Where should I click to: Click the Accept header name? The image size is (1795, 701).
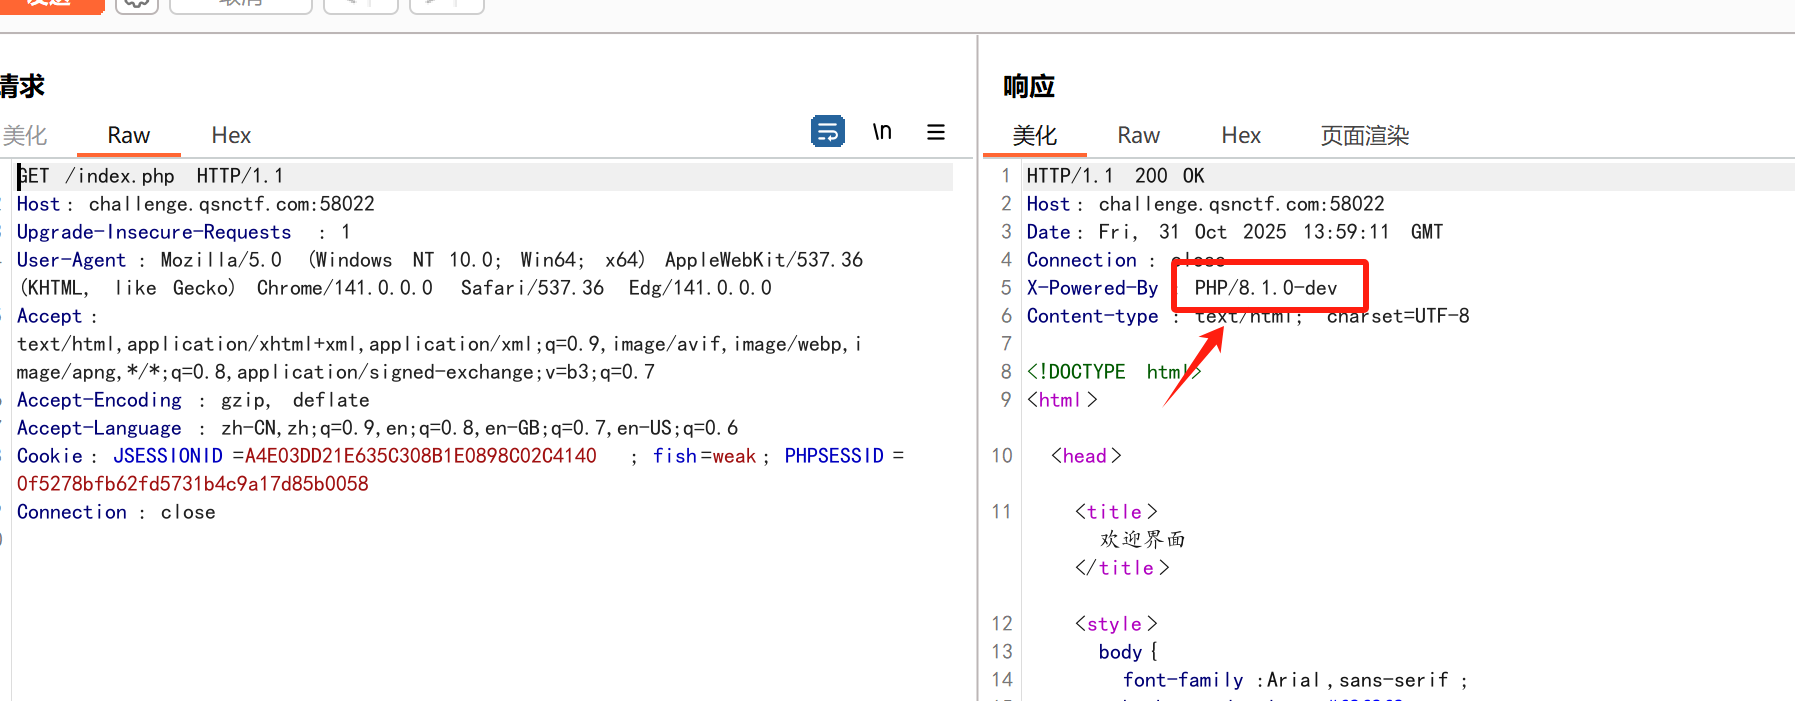point(49,316)
